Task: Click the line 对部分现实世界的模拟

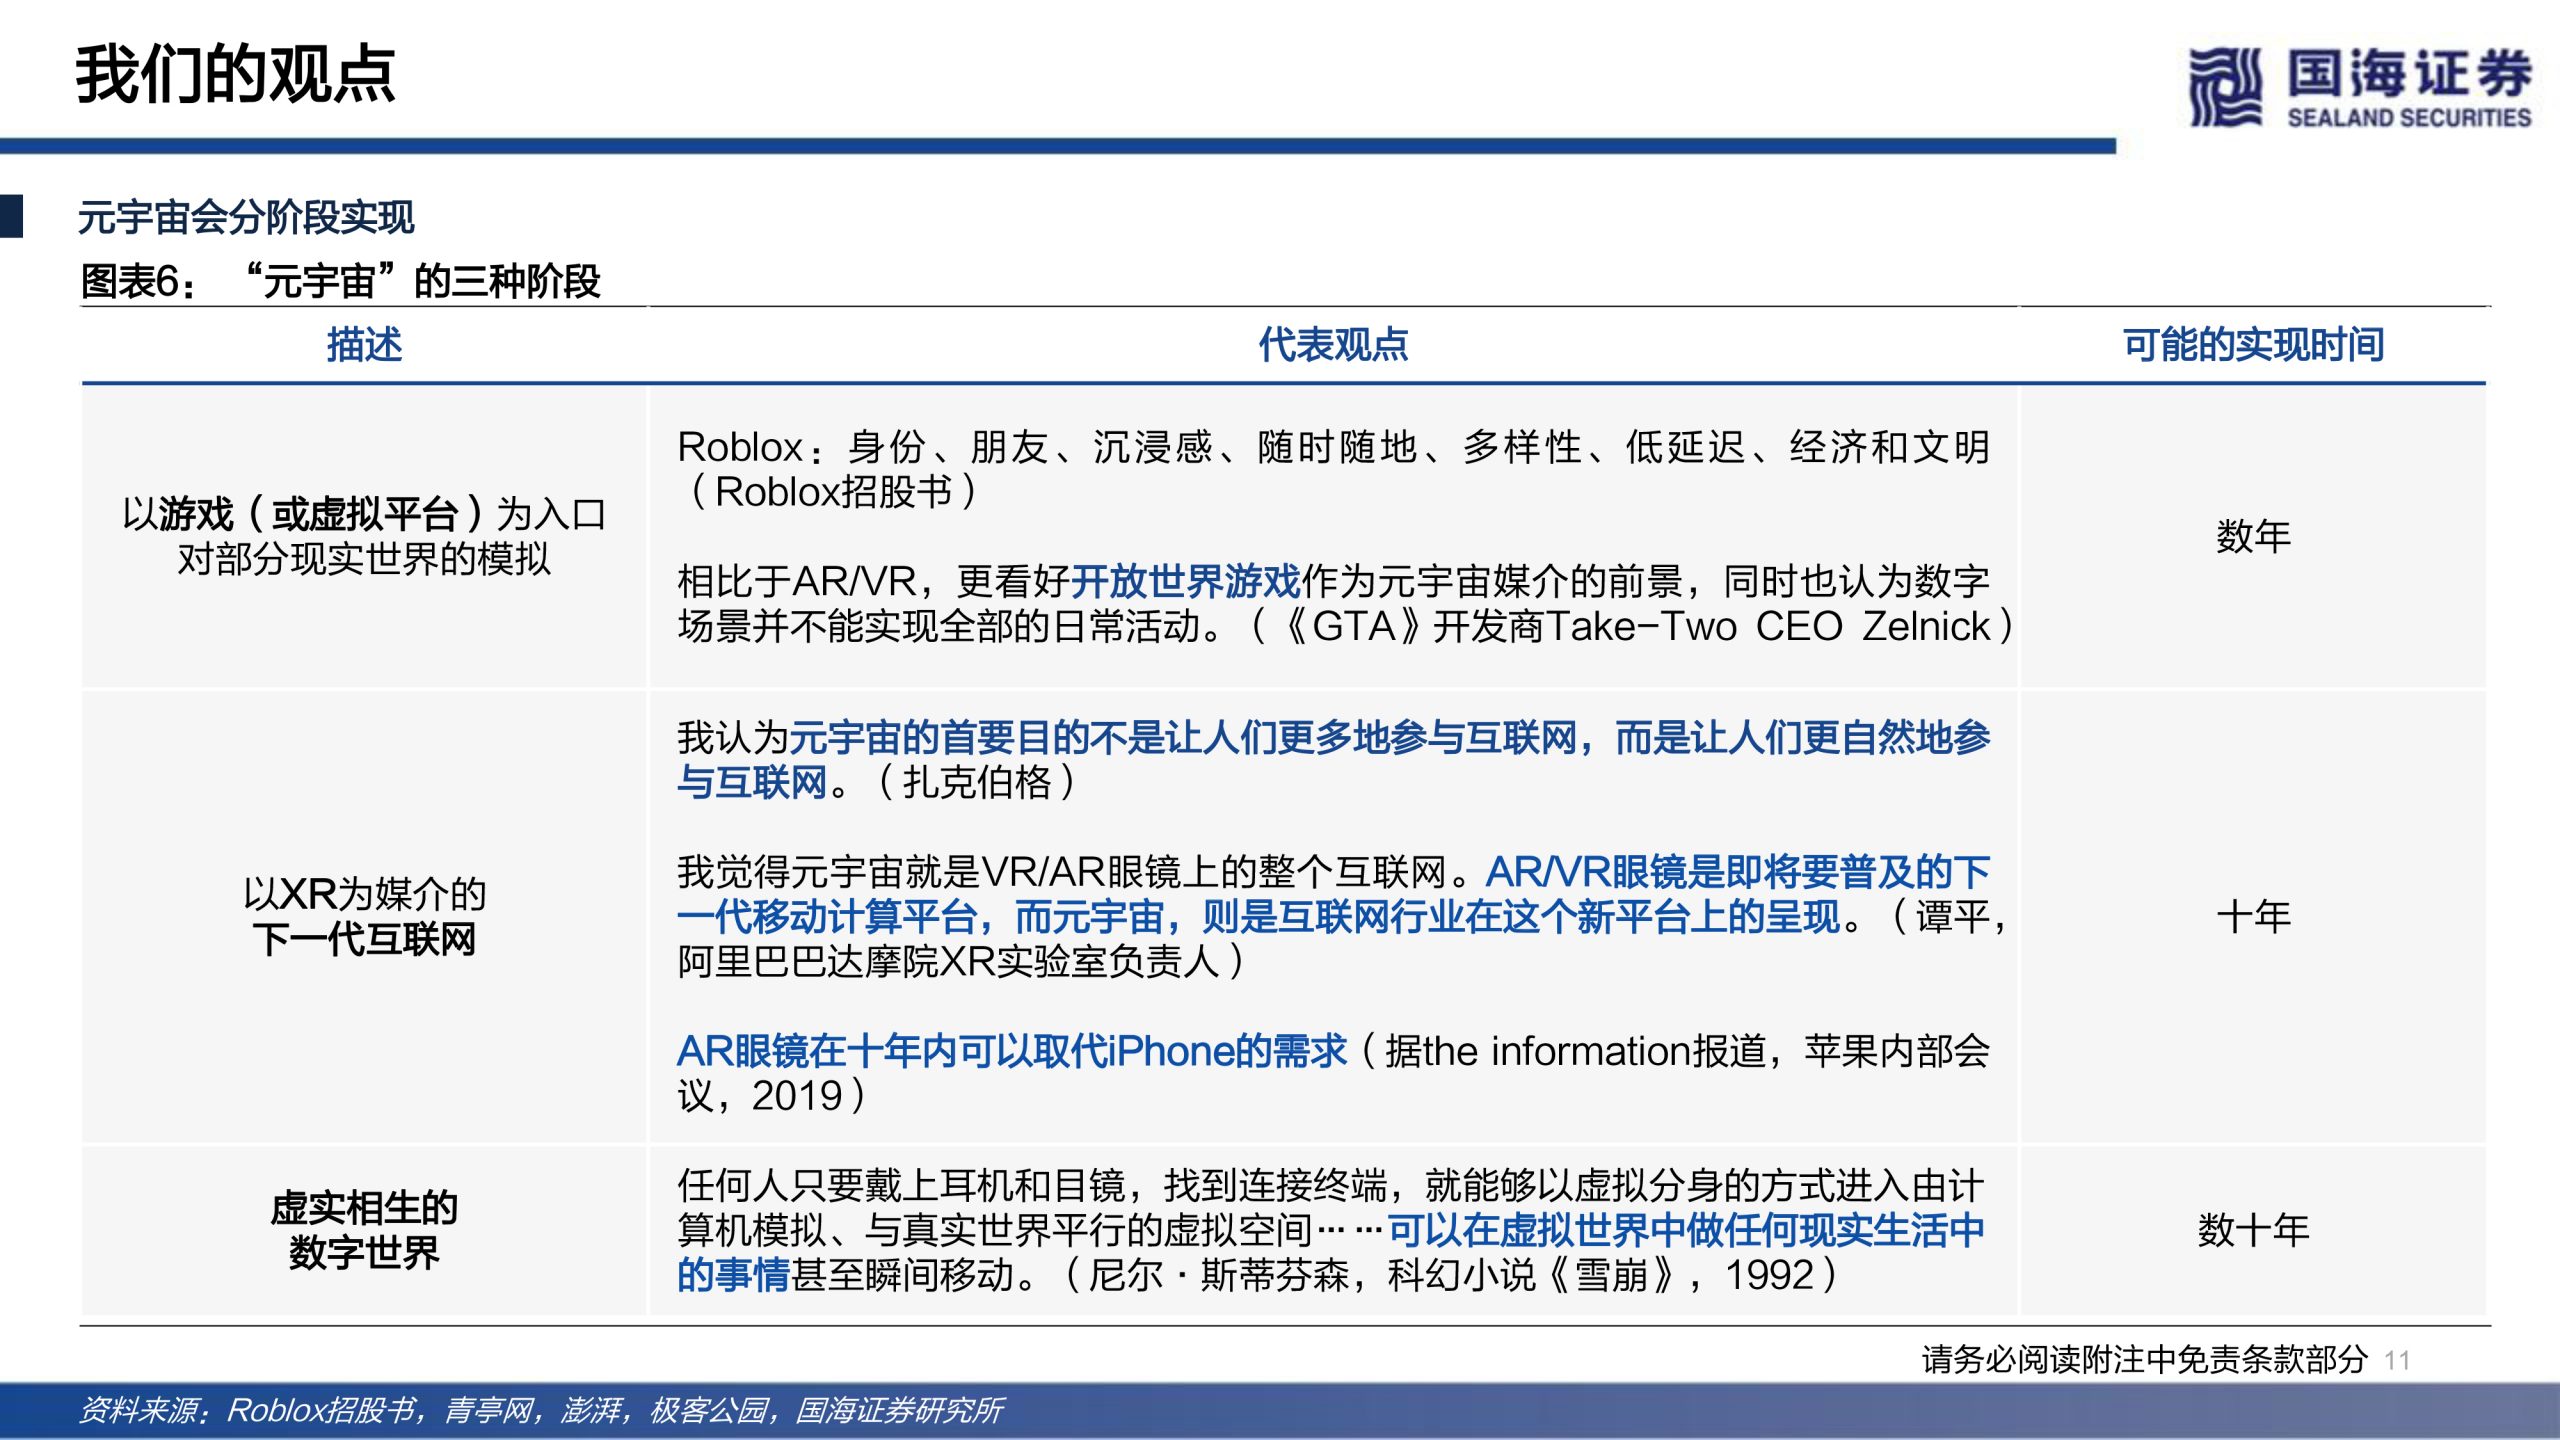Action: point(364,559)
